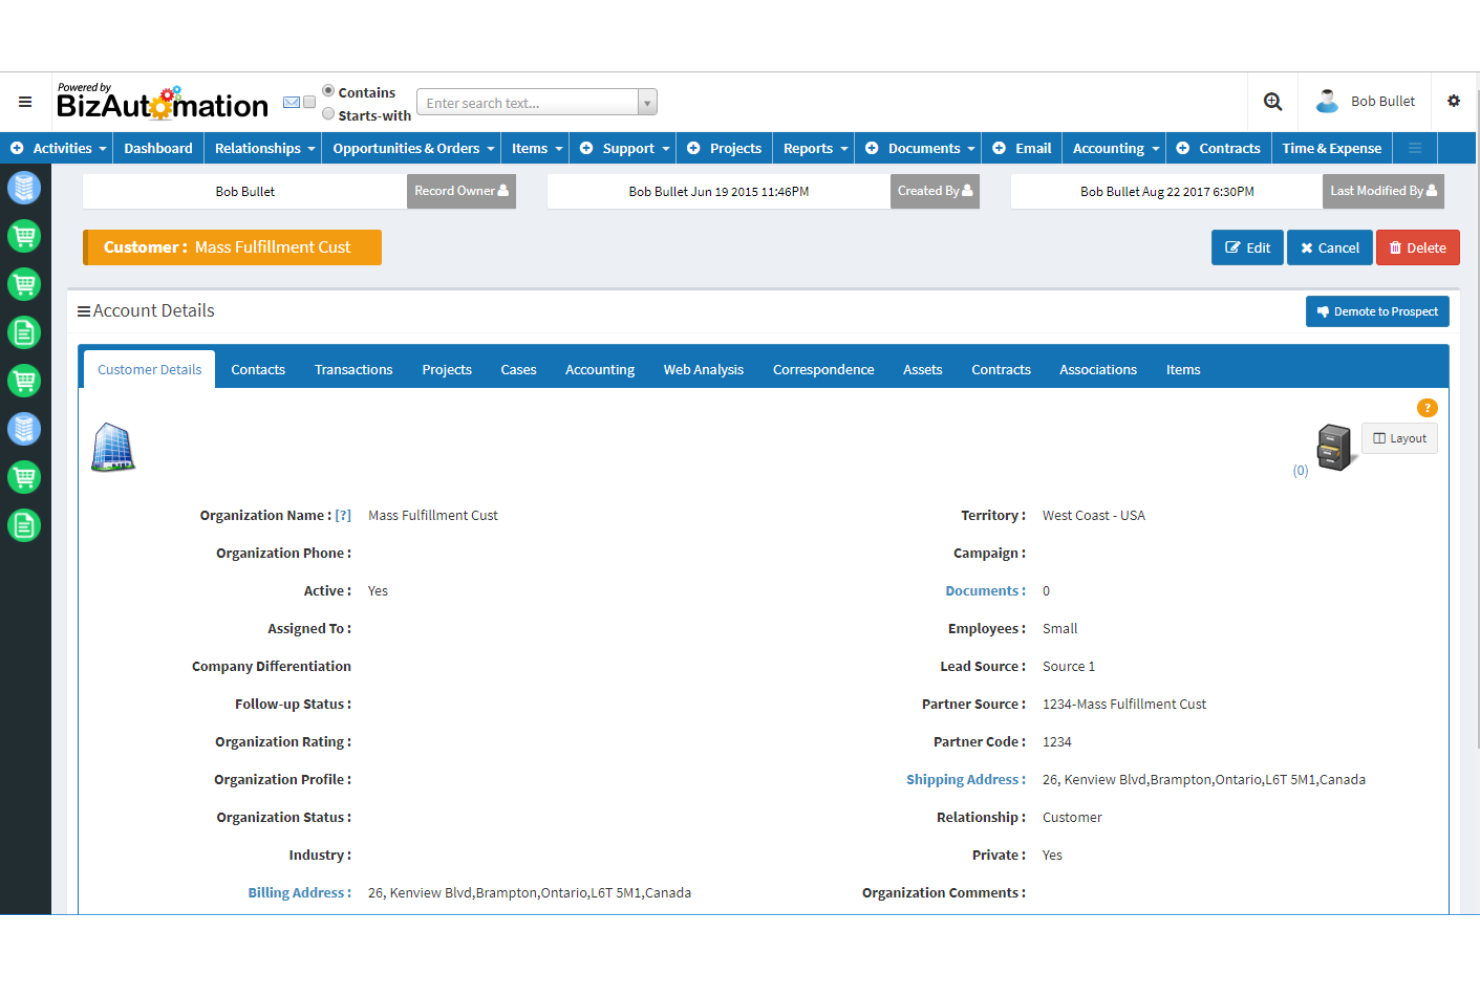Click the document icon at the sidebar bottom
Screen dimensions: 1480x987
coord(24,525)
